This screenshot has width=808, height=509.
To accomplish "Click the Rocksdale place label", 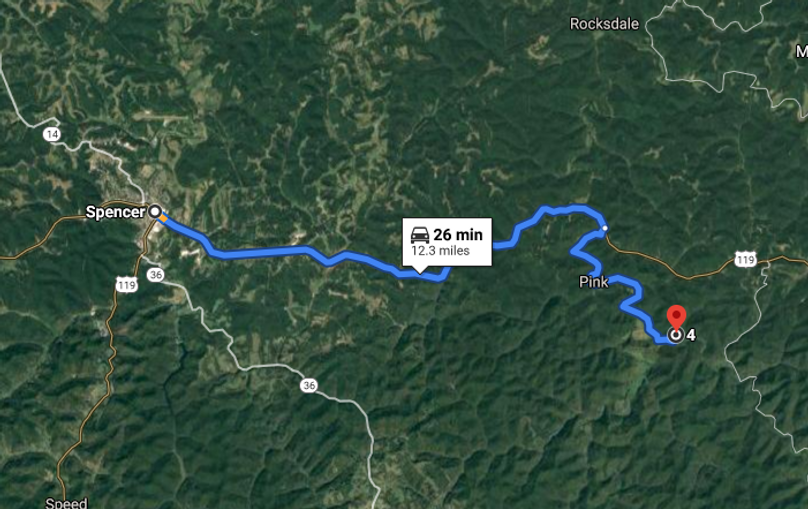I will pyautogui.click(x=604, y=24).
